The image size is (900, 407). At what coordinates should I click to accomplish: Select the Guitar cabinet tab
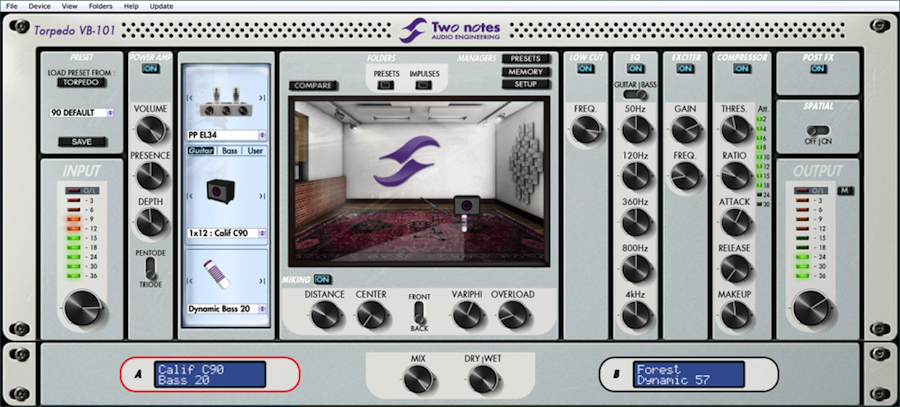click(200, 150)
